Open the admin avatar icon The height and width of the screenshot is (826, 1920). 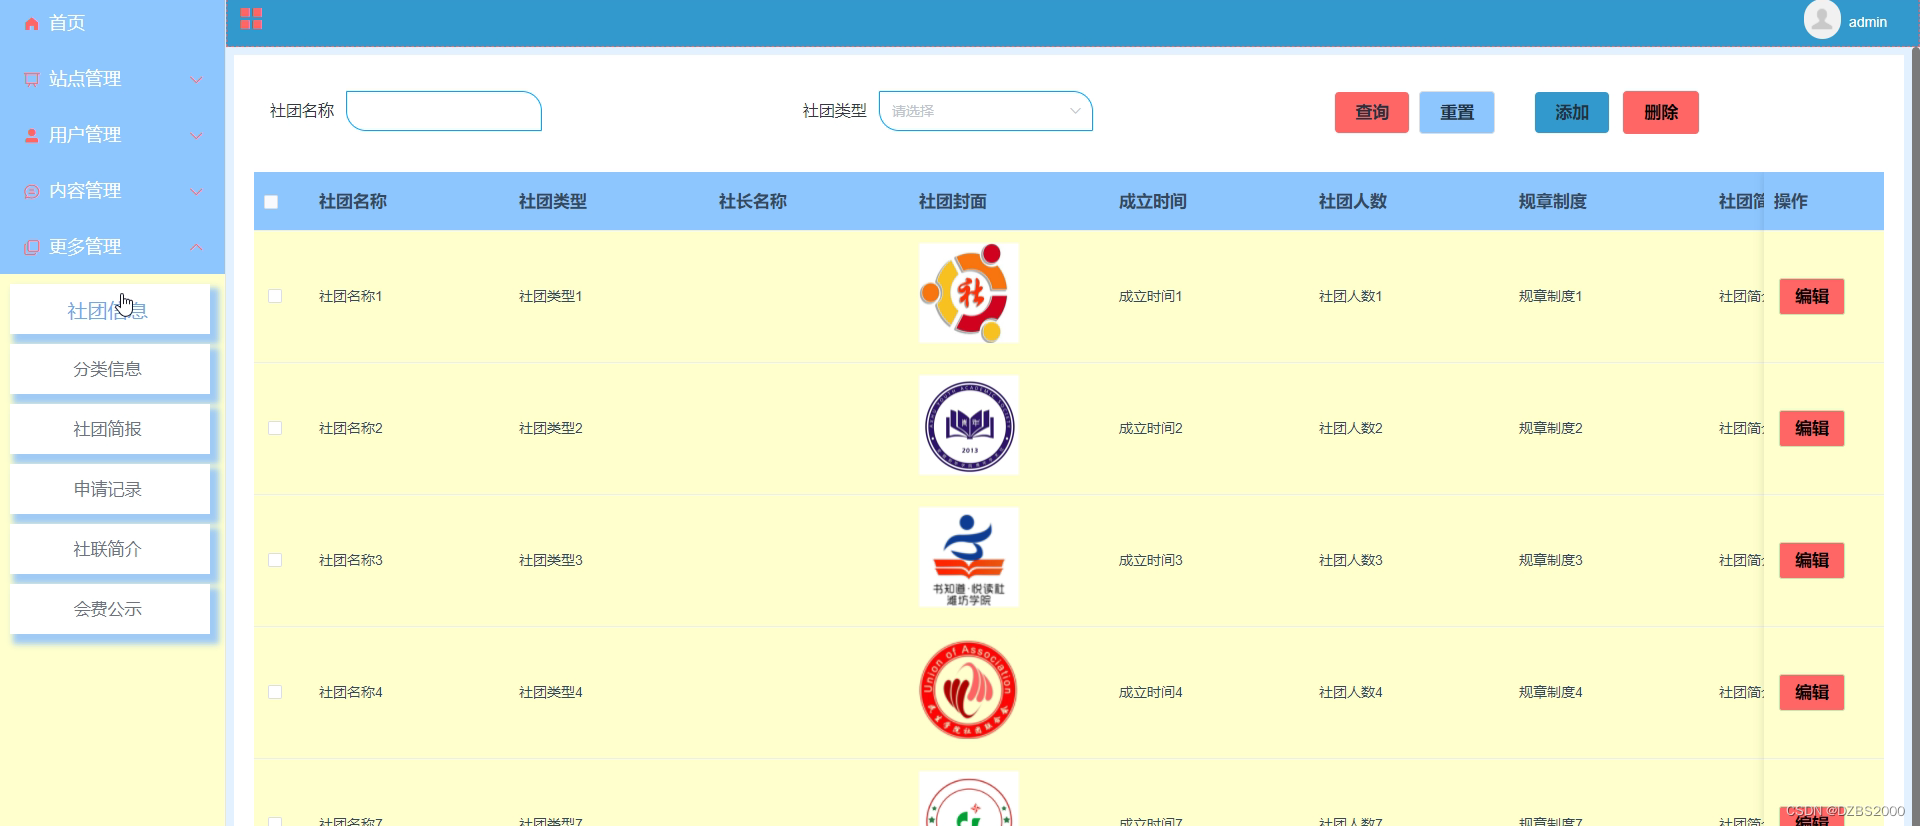pyautogui.click(x=1822, y=19)
